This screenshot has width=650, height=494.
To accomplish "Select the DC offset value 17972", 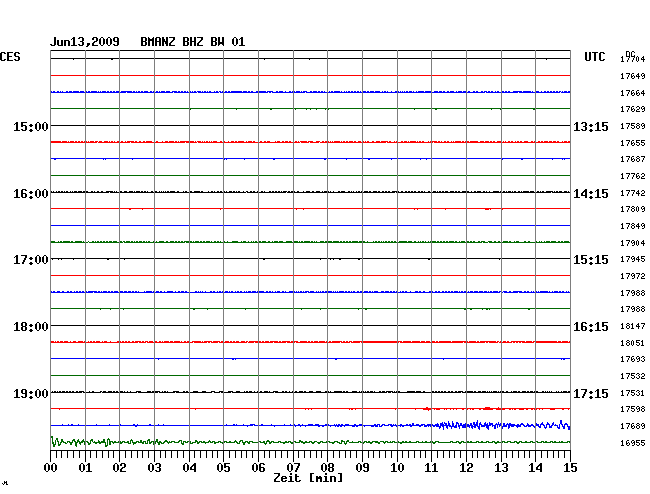I will [x=633, y=276].
